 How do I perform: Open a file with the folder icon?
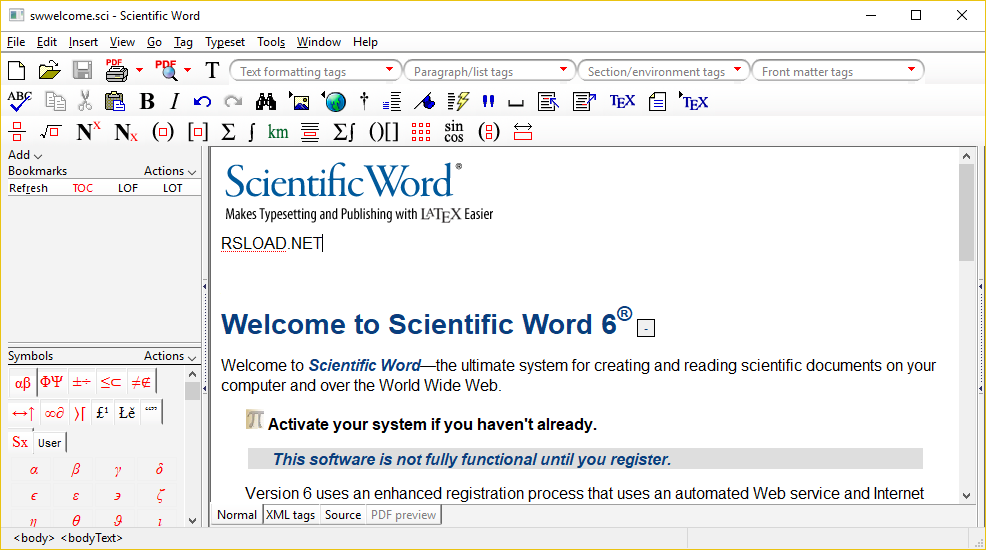(x=49, y=70)
